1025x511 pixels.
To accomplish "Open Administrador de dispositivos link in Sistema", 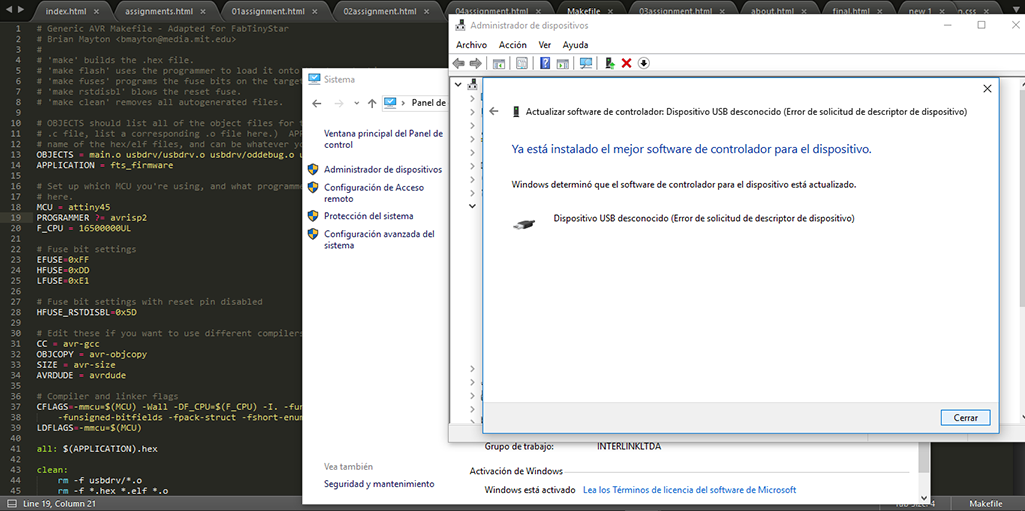I will (382, 169).
